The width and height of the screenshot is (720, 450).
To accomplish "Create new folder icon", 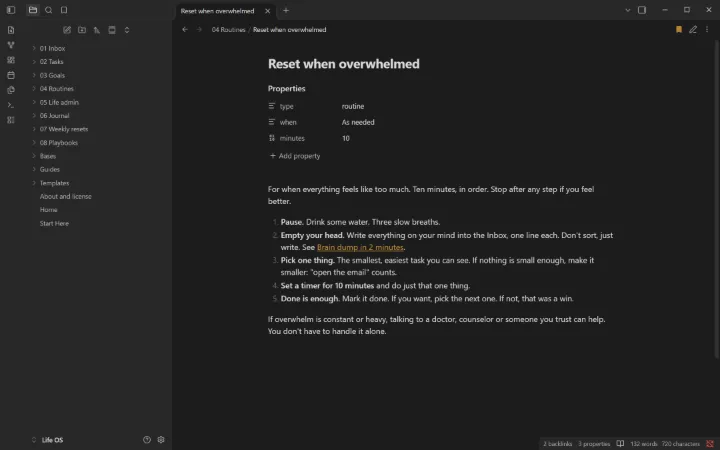I will (82, 30).
